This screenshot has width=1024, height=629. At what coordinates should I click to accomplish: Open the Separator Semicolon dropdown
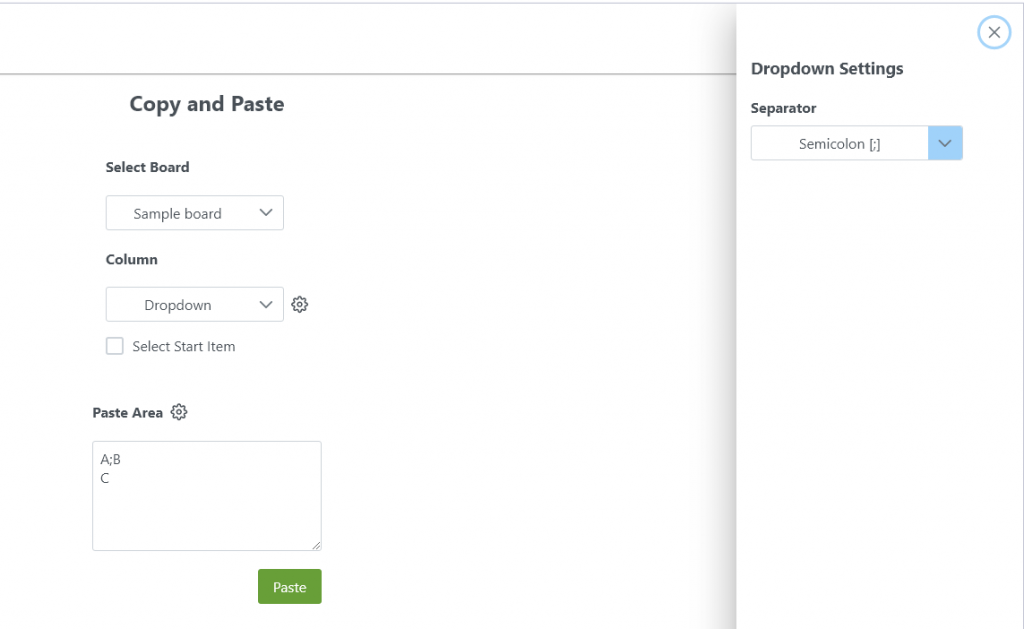pyautogui.click(x=856, y=143)
